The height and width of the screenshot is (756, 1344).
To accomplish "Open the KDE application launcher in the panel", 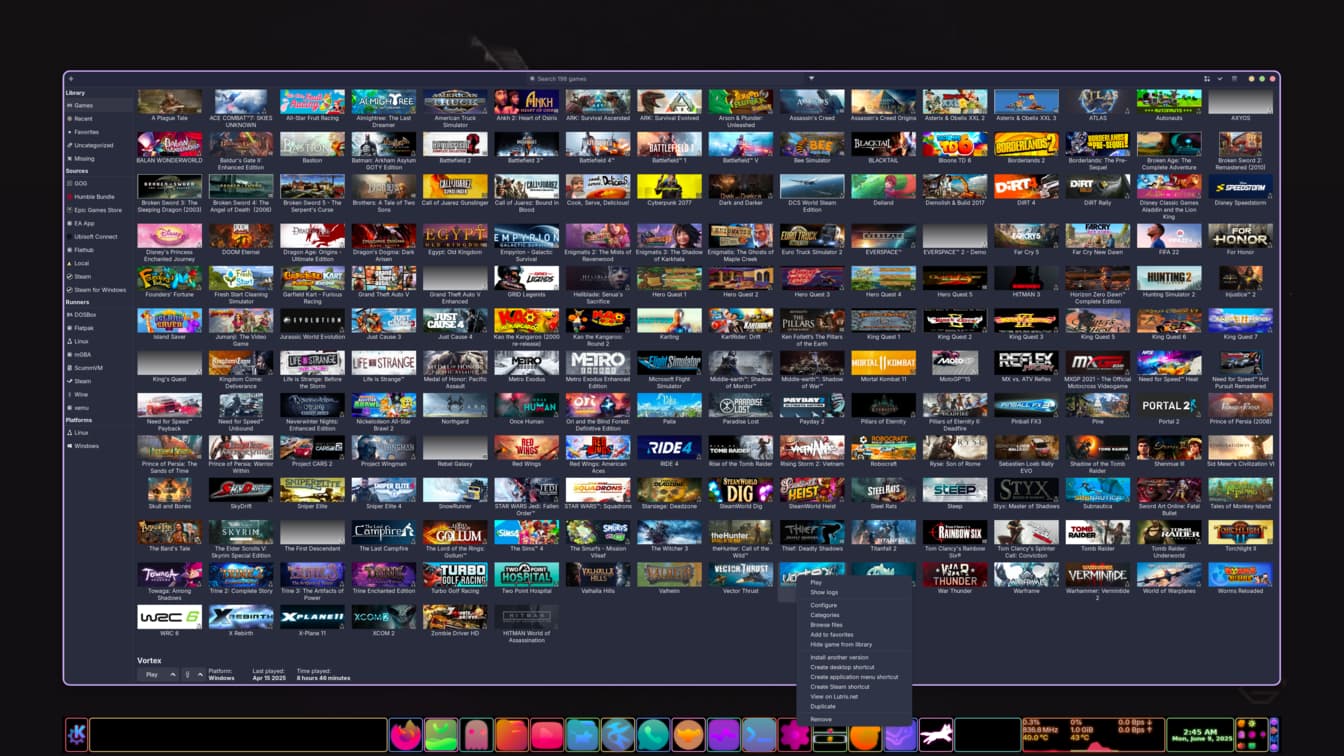I will 77,735.
